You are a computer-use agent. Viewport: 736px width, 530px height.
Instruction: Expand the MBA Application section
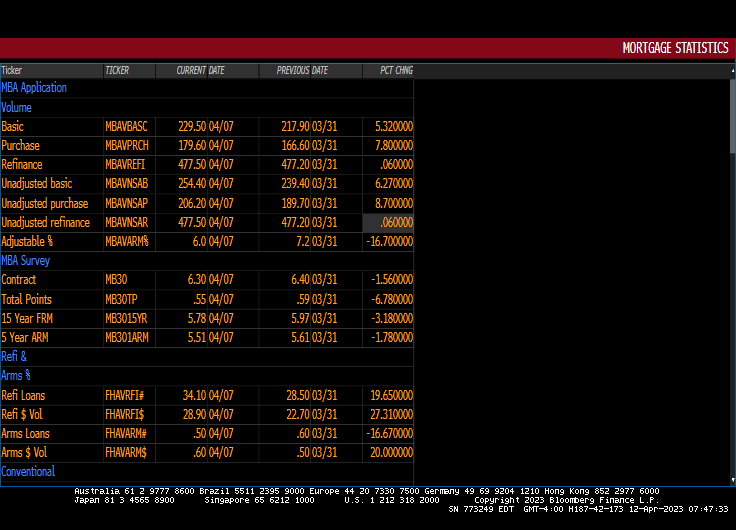(34, 88)
